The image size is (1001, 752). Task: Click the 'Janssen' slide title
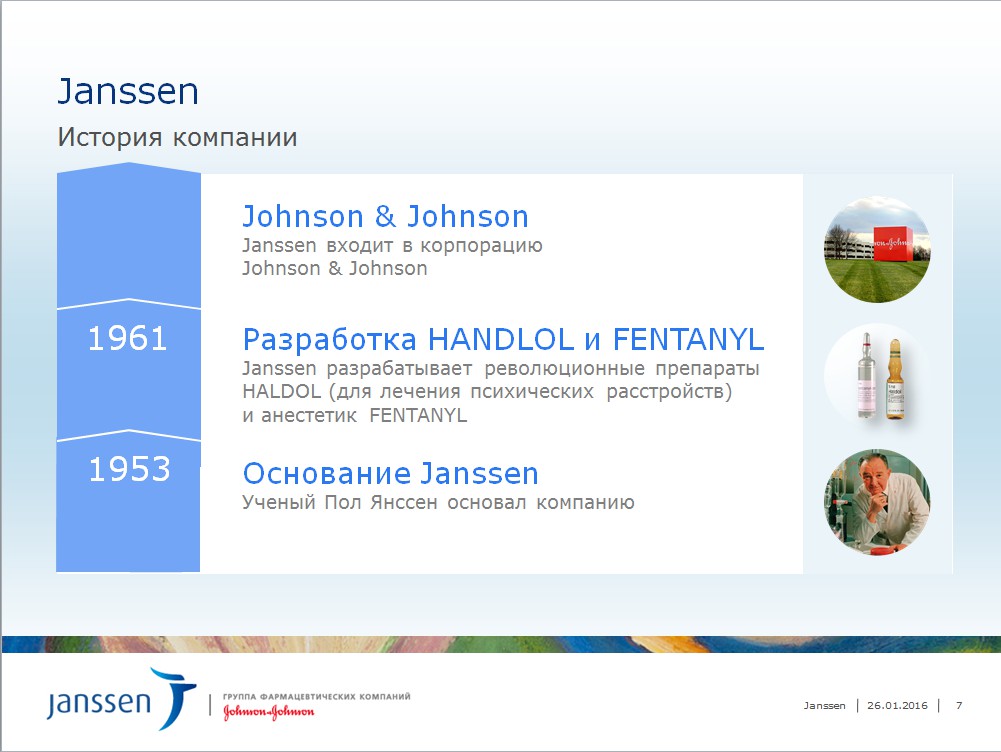128,91
